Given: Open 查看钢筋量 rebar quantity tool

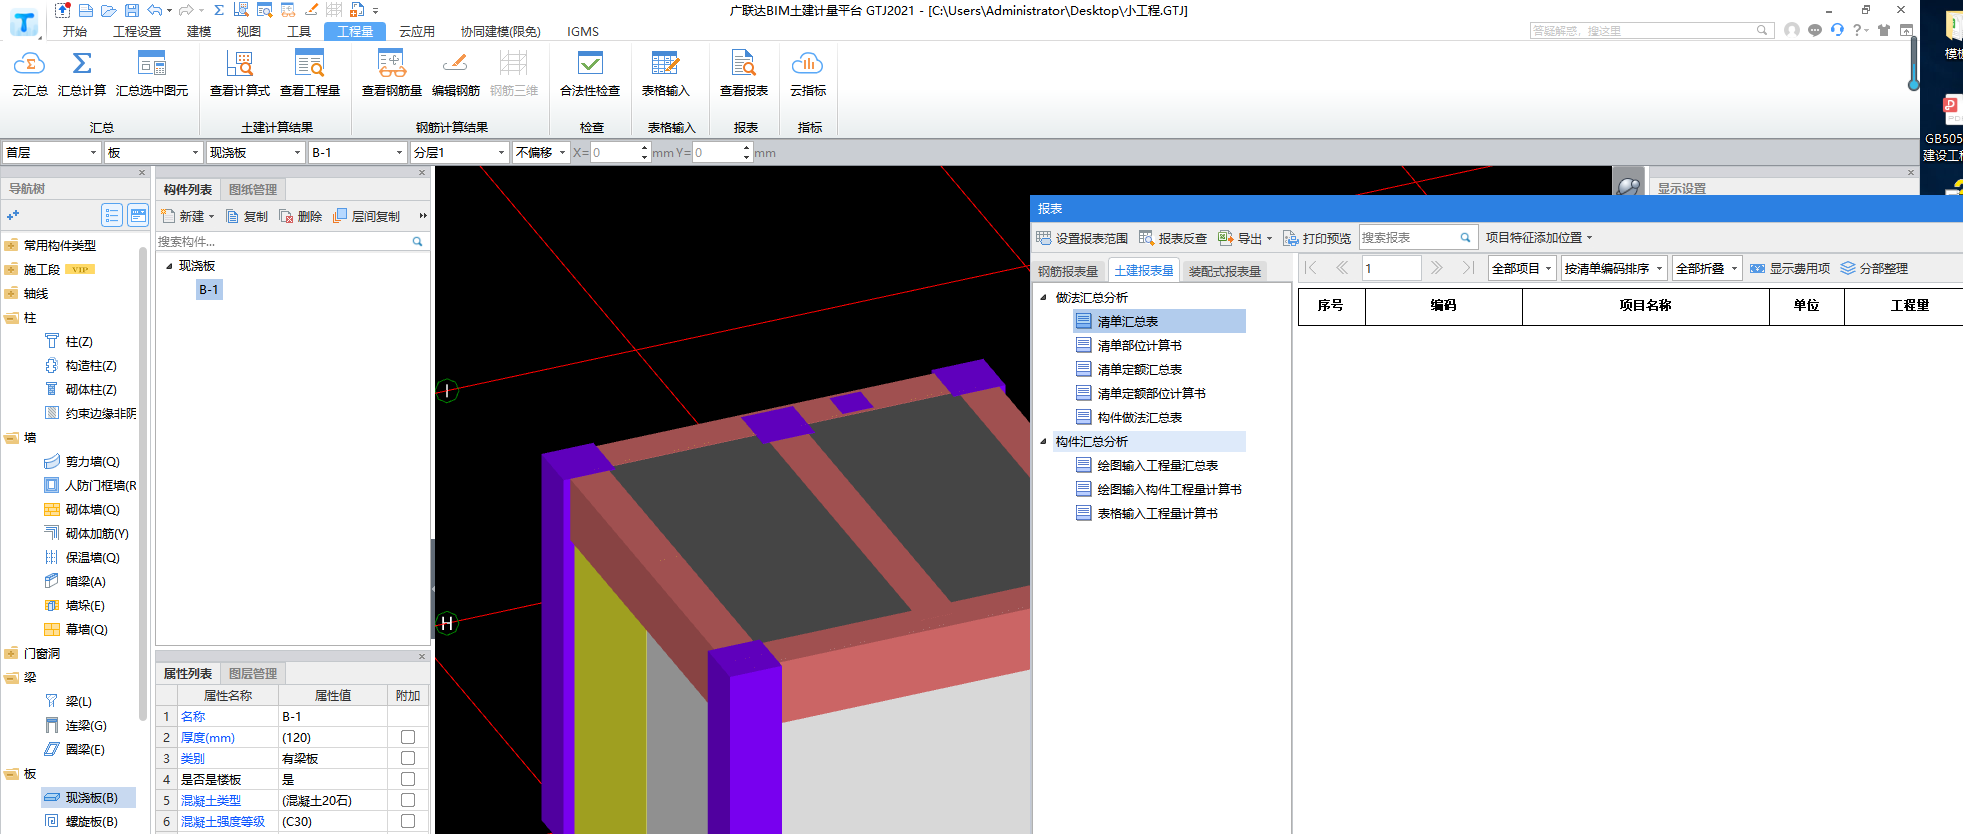Looking at the screenshot, I should 392,74.
